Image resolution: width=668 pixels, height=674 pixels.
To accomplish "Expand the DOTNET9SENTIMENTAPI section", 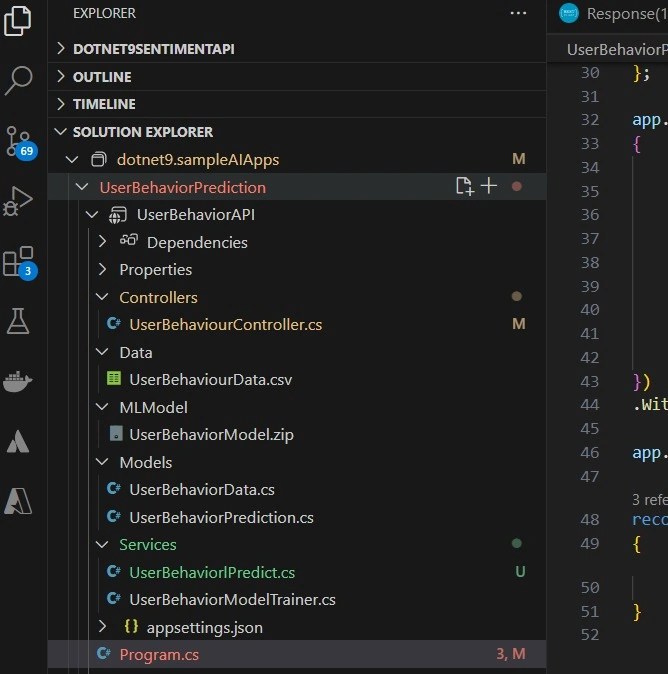I will coord(61,49).
